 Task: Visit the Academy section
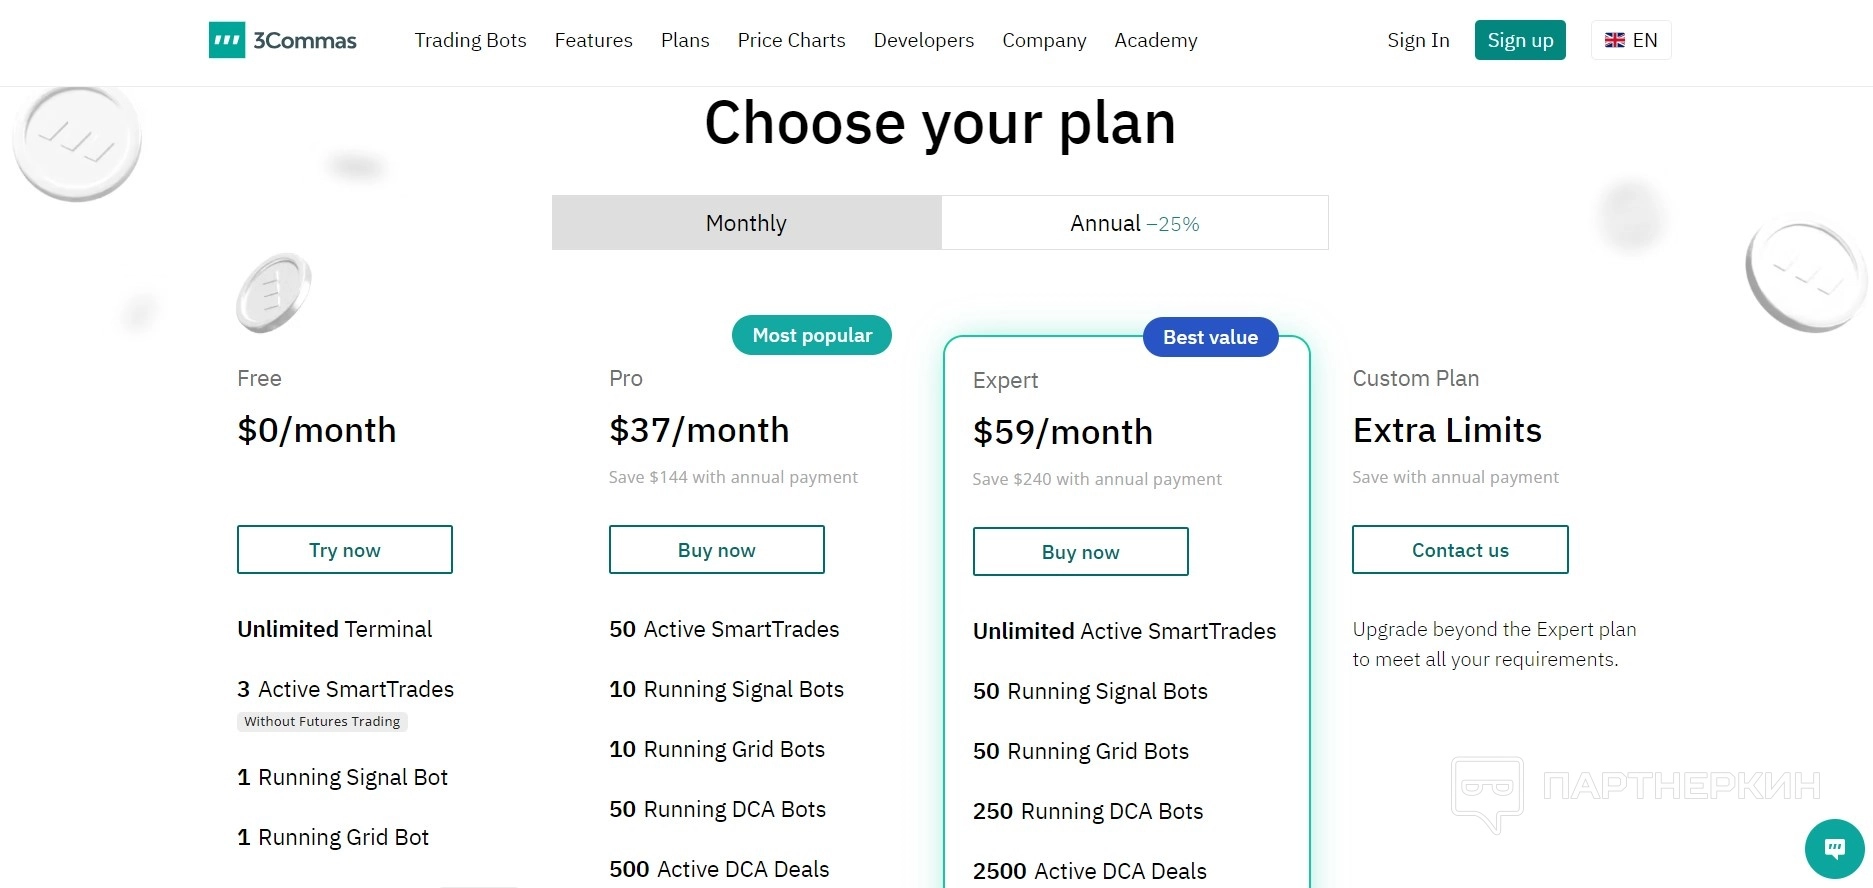pyautogui.click(x=1155, y=40)
